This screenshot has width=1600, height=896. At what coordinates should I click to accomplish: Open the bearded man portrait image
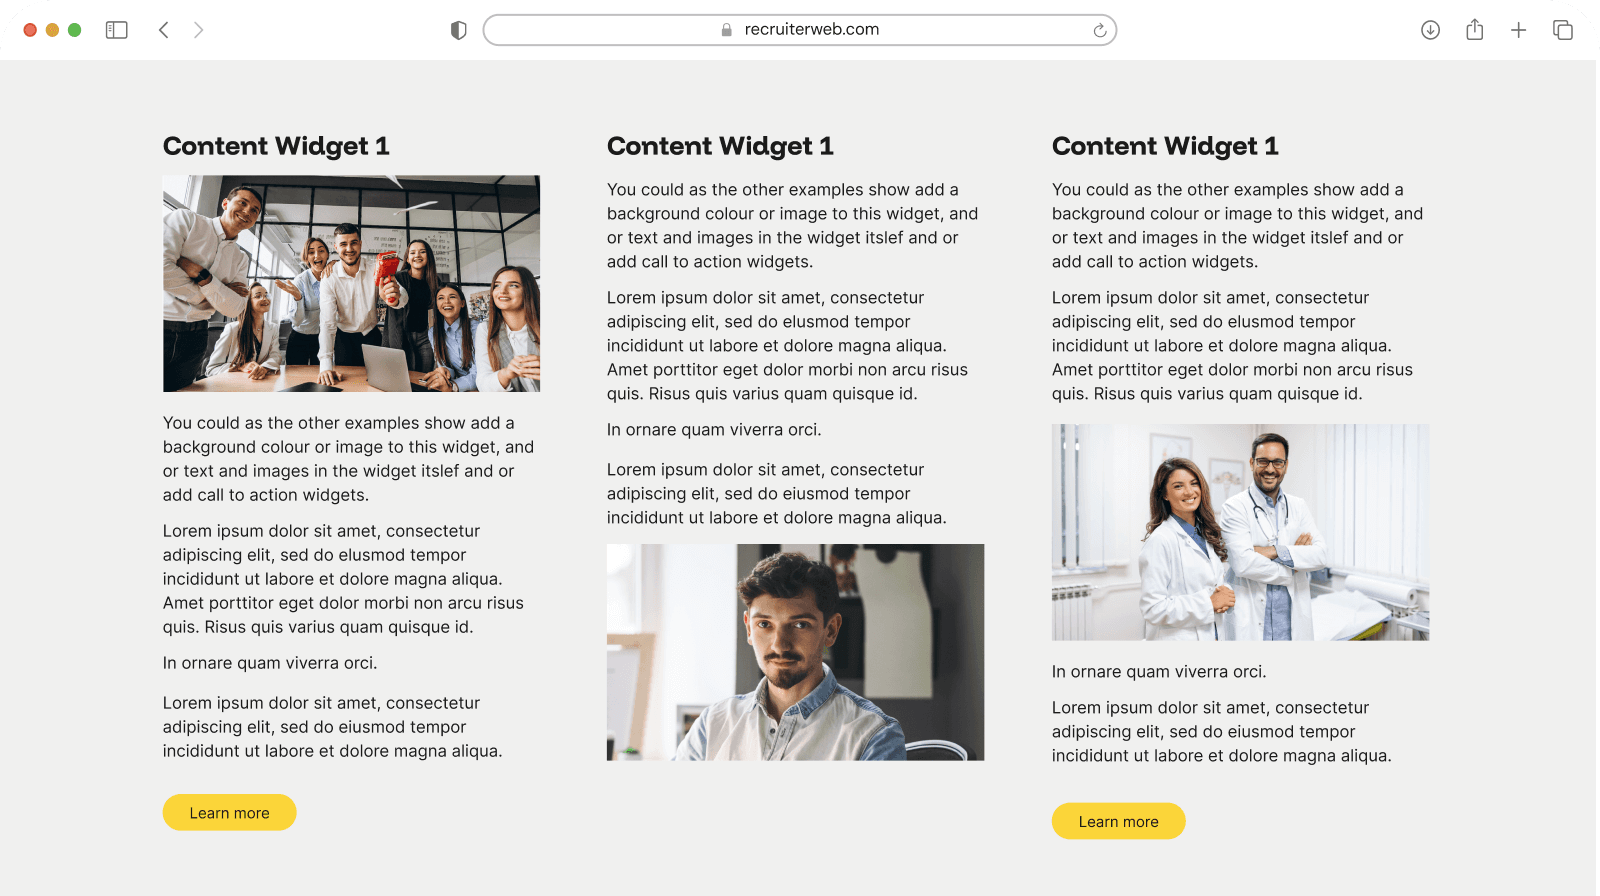(796, 652)
